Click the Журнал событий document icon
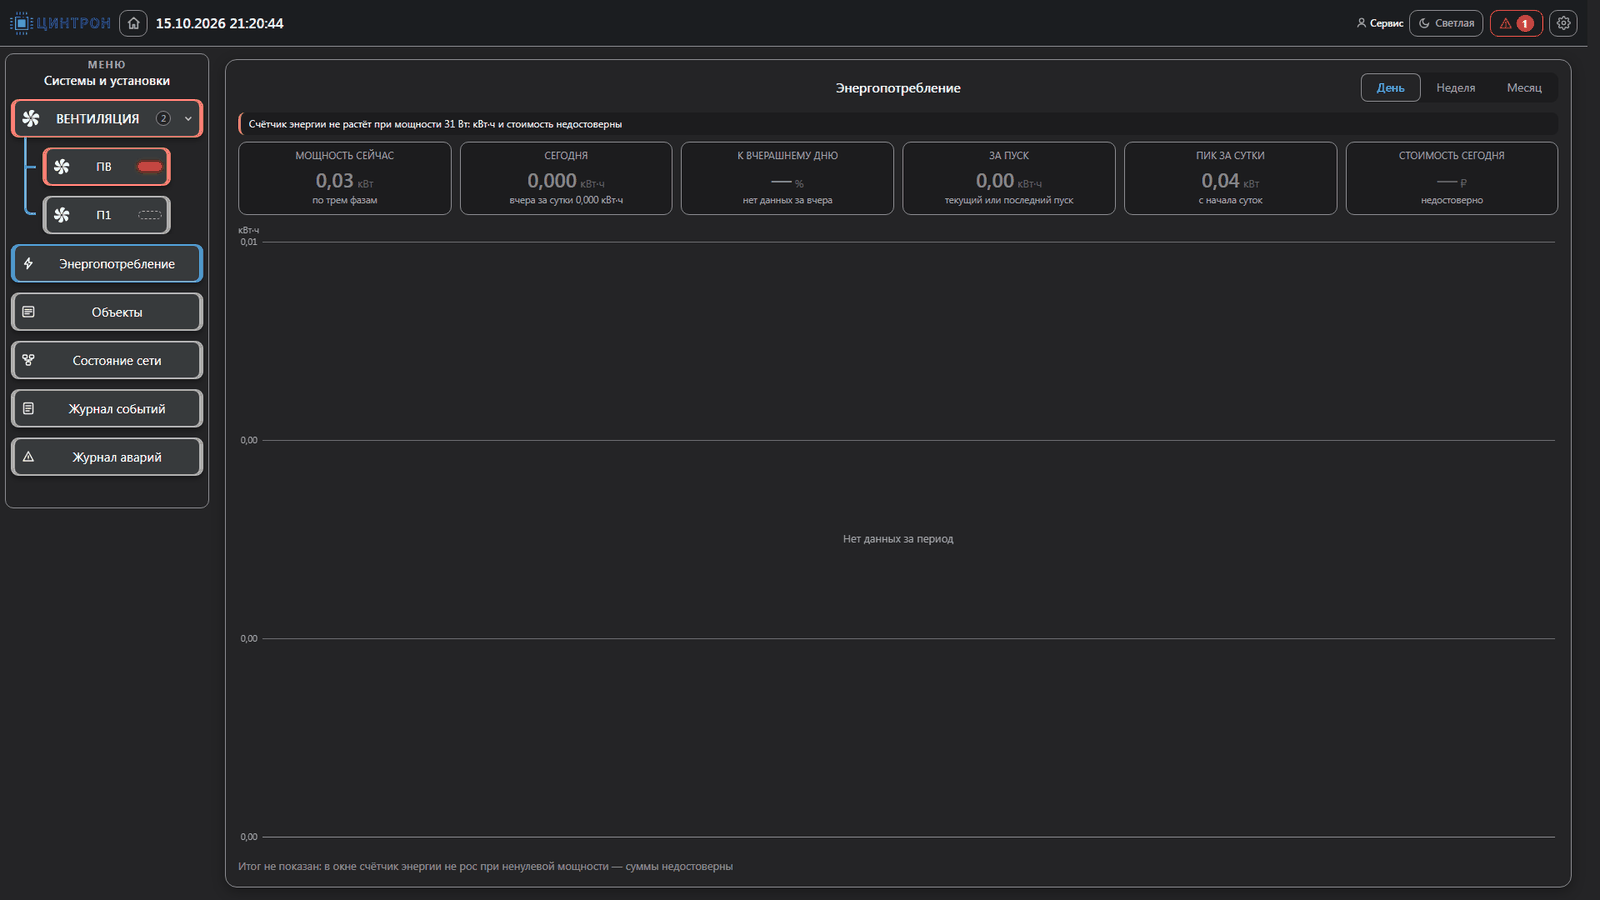1600x900 pixels. 28,408
